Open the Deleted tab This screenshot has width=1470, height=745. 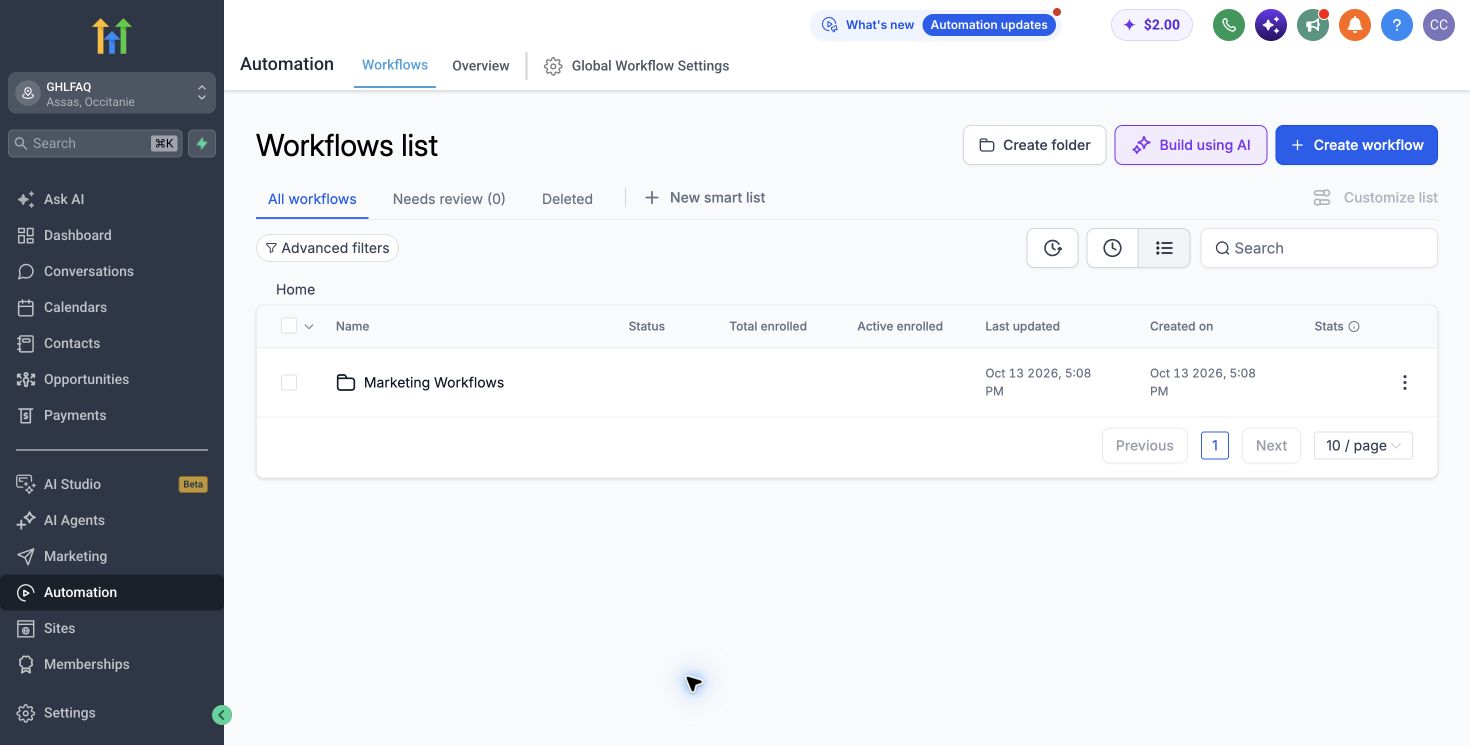coord(567,199)
